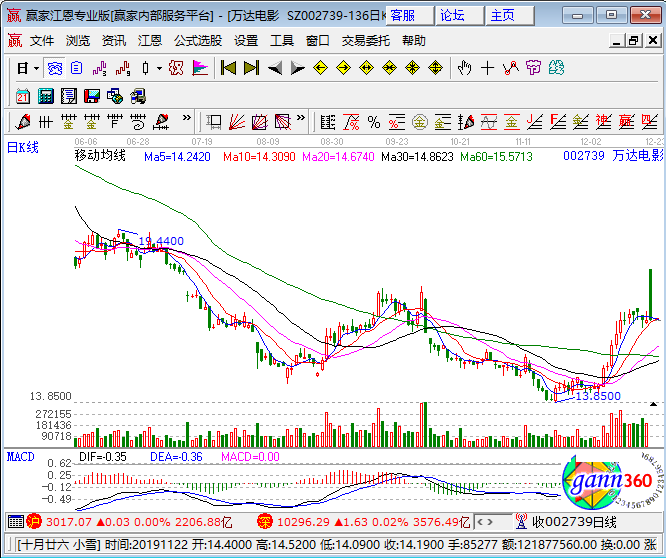This screenshot has width=666, height=558.
Task: Open the 公式选股 menu
Action: [198, 41]
